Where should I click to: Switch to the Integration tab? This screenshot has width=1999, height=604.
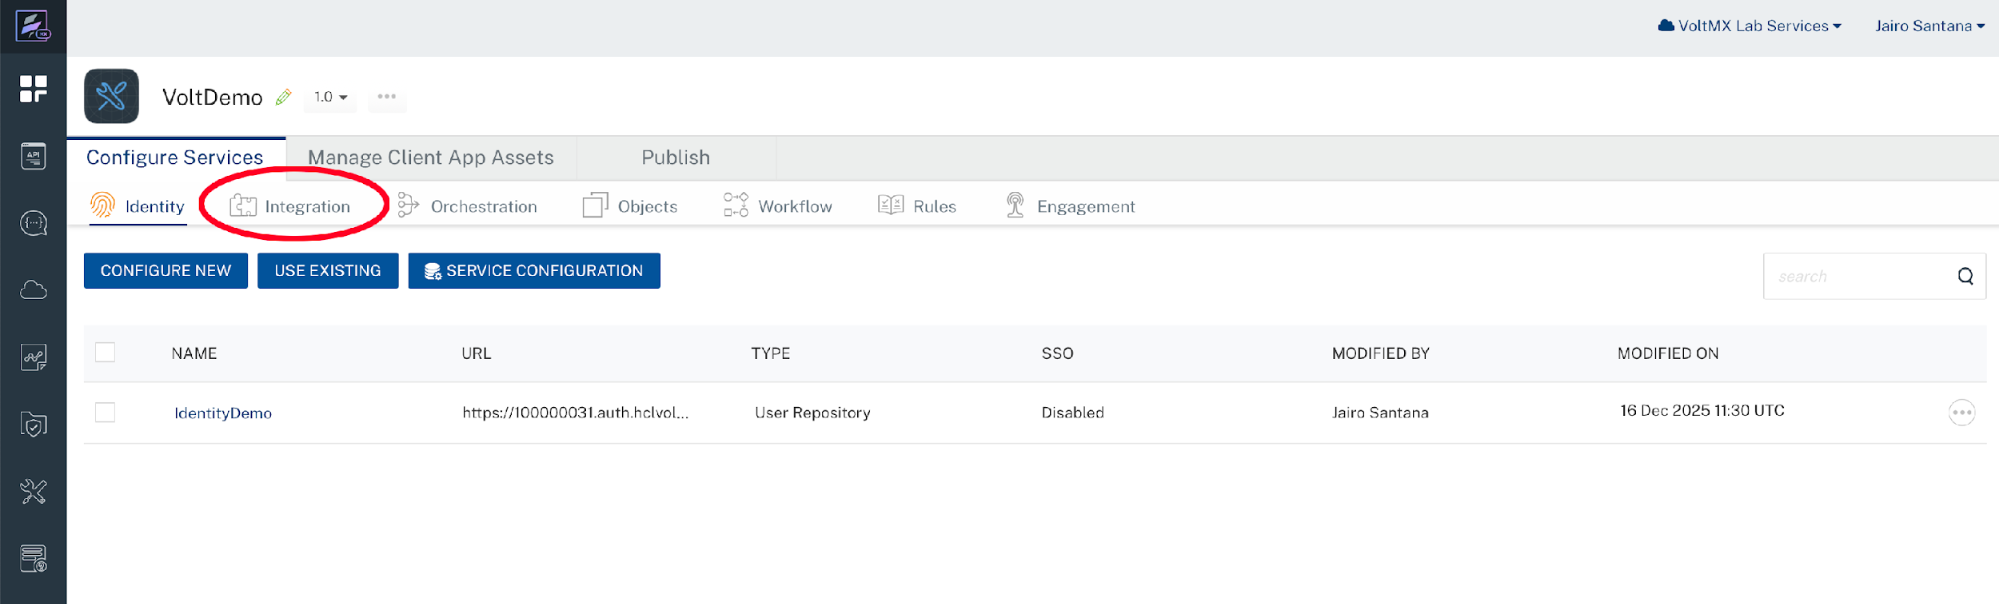[x=292, y=206]
